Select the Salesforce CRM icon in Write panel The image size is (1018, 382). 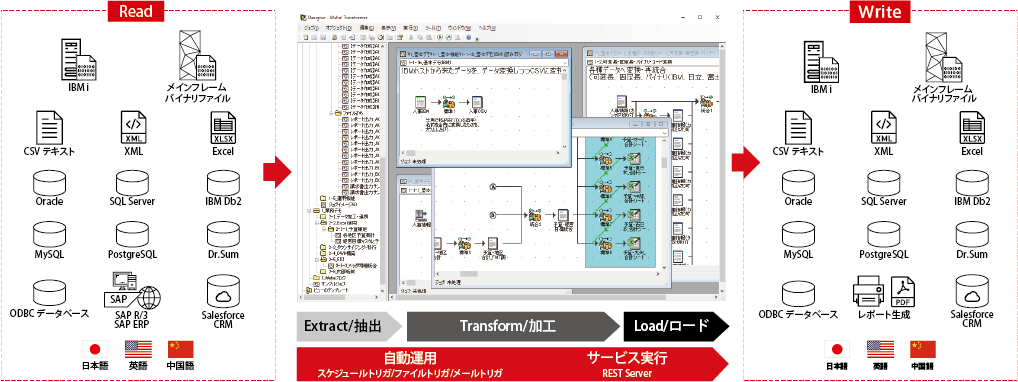click(972, 291)
